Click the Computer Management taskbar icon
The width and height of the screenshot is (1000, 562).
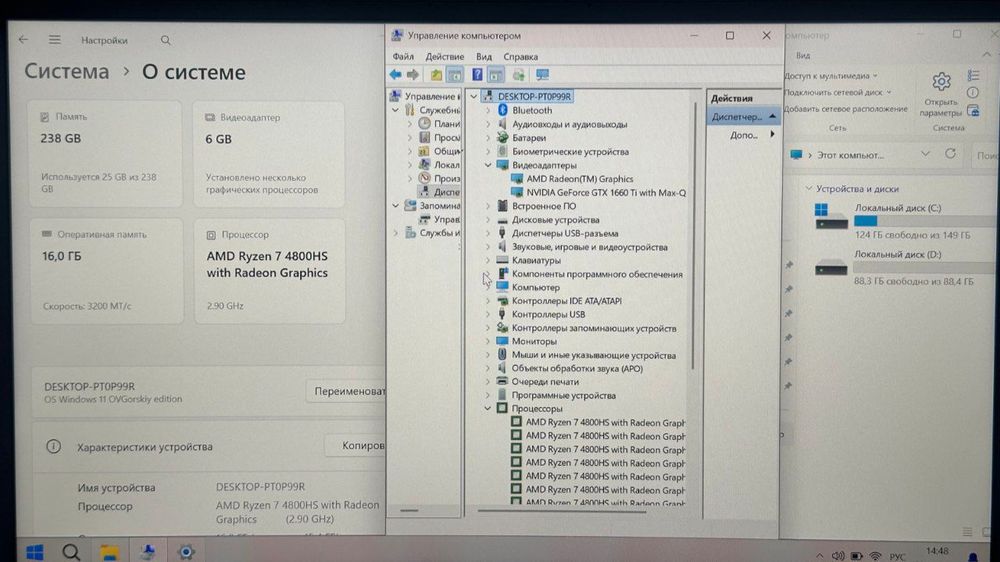coord(148,551)
